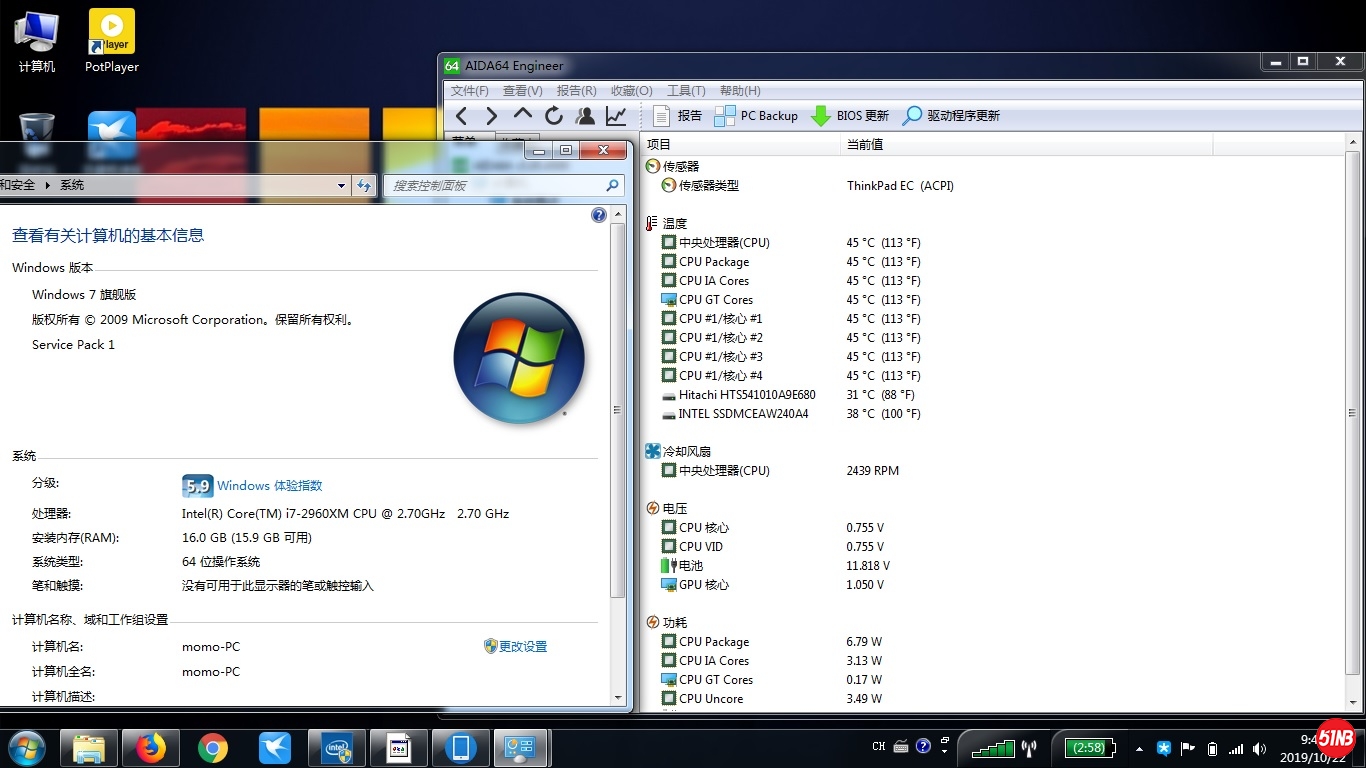Open PC Backup from the toolbar
1366x768 pixels.
(756, 116)
